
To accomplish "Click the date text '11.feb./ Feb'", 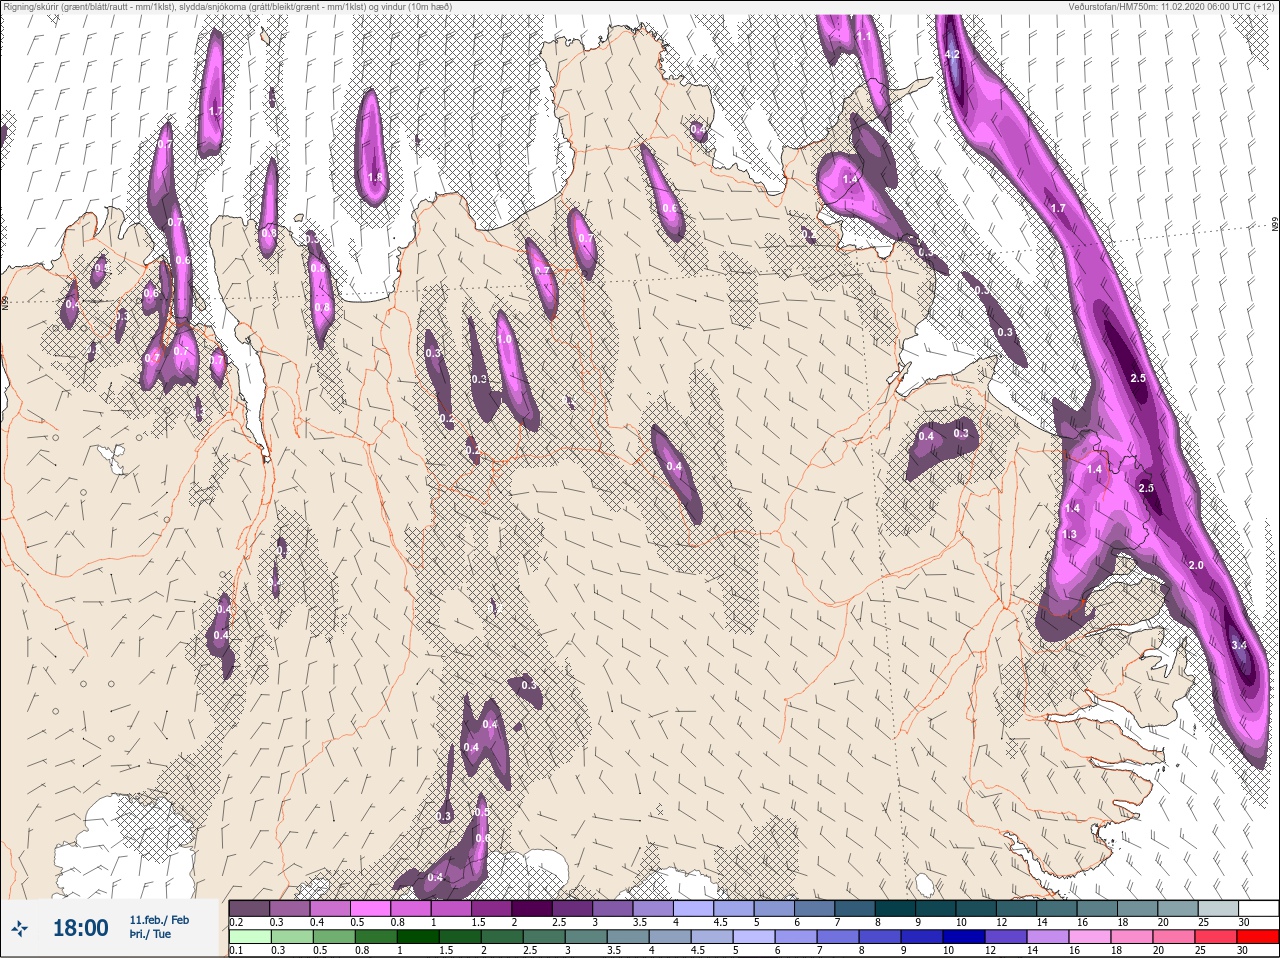I will pyautogui.click(x=159, y=919).
